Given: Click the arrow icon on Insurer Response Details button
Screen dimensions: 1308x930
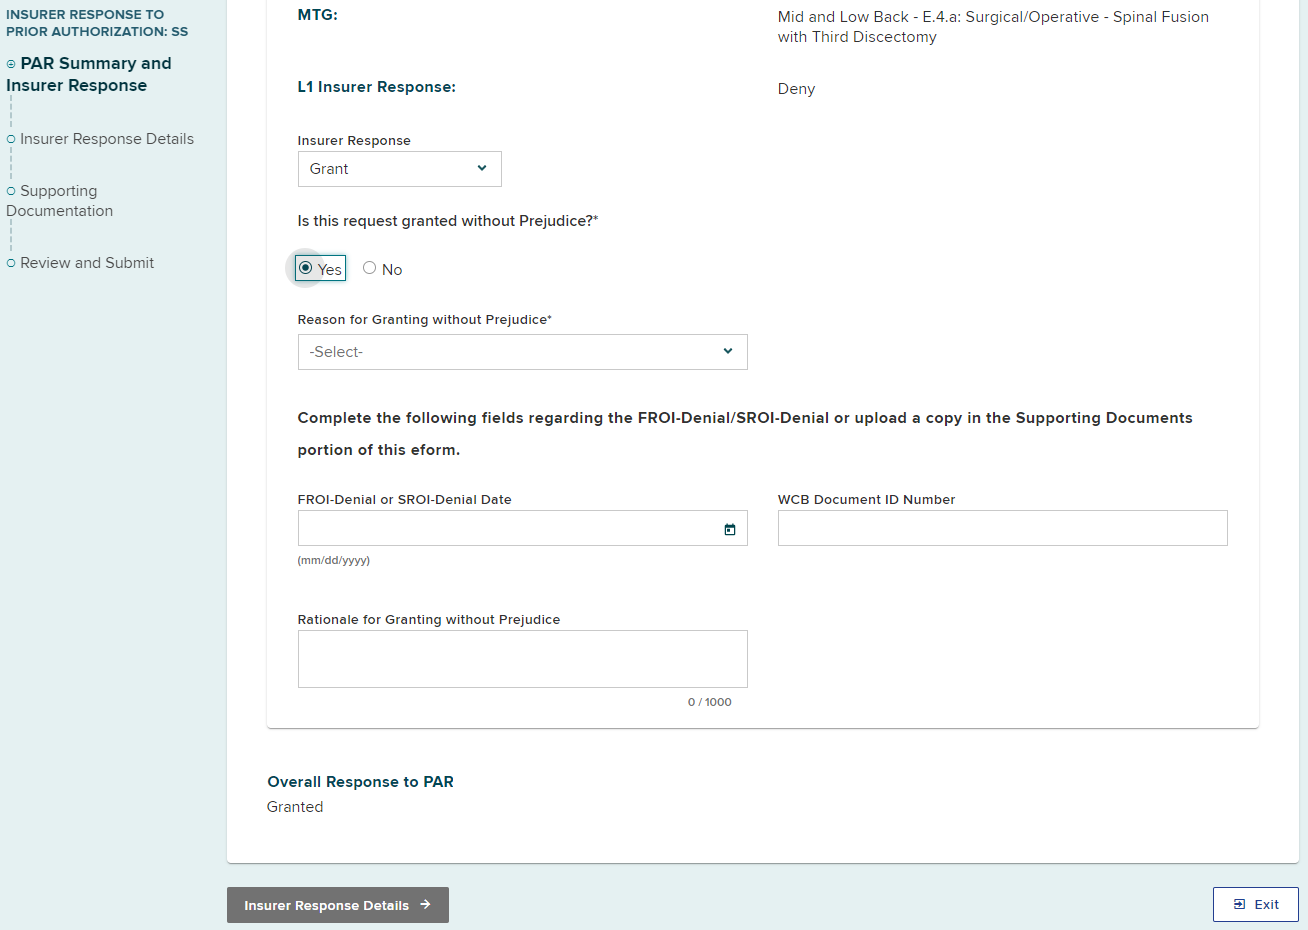Looking at the screenshot, I should [x=425, y=904].
